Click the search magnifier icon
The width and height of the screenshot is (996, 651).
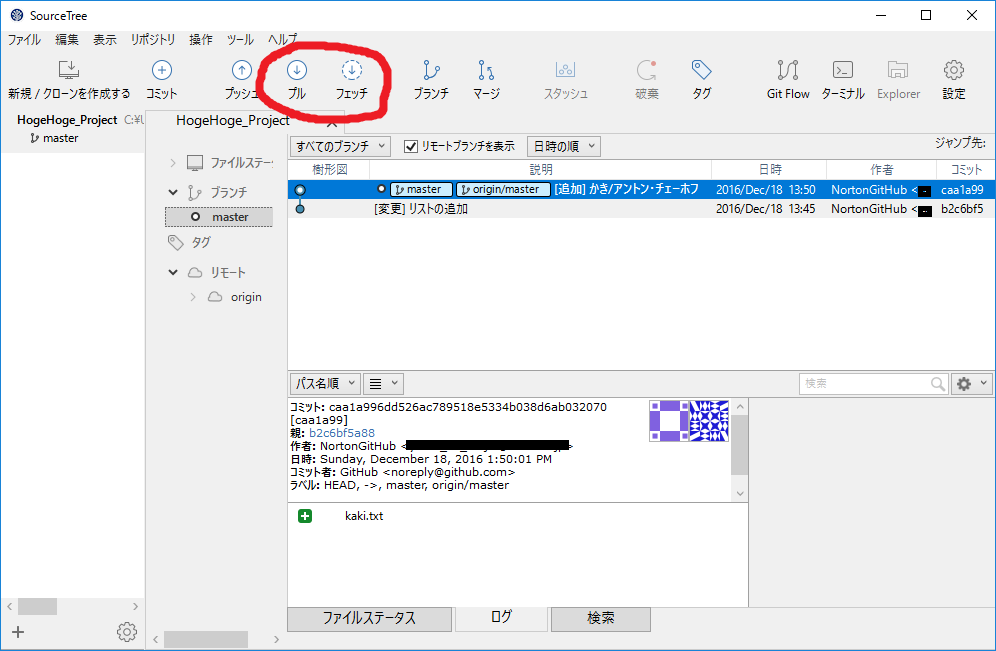click(938, 384)
